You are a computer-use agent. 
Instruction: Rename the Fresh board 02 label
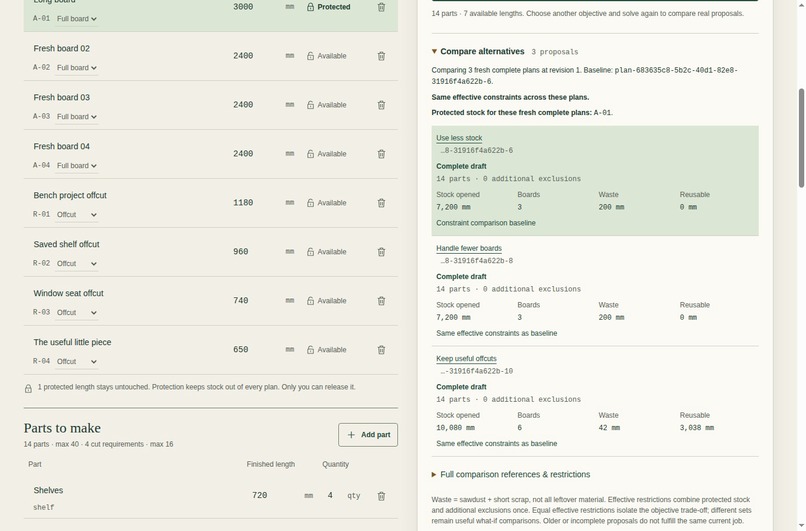pos(62,48)
